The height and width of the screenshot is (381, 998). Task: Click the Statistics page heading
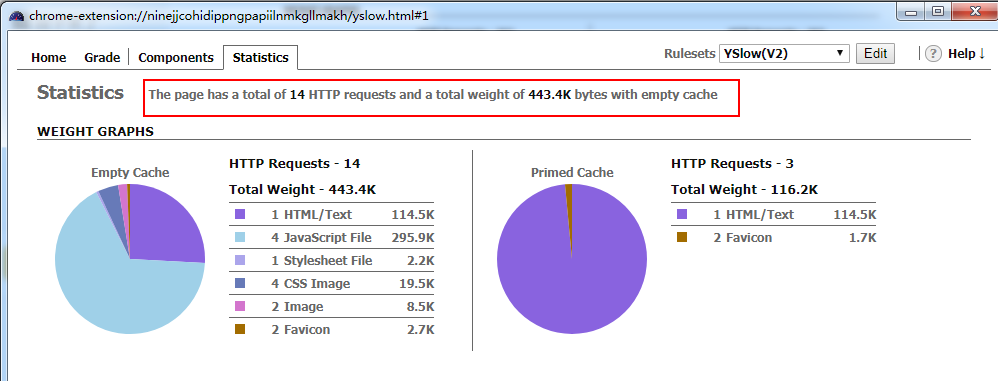pyautogui.click(x=80, y=93)
